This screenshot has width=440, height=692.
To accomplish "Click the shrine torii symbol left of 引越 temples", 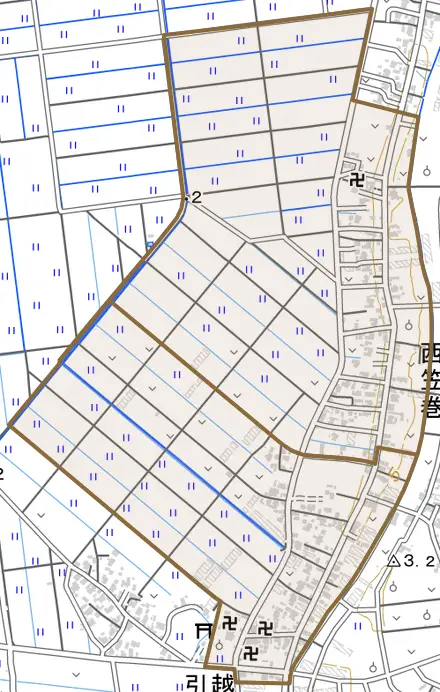I will coord(203,631).
